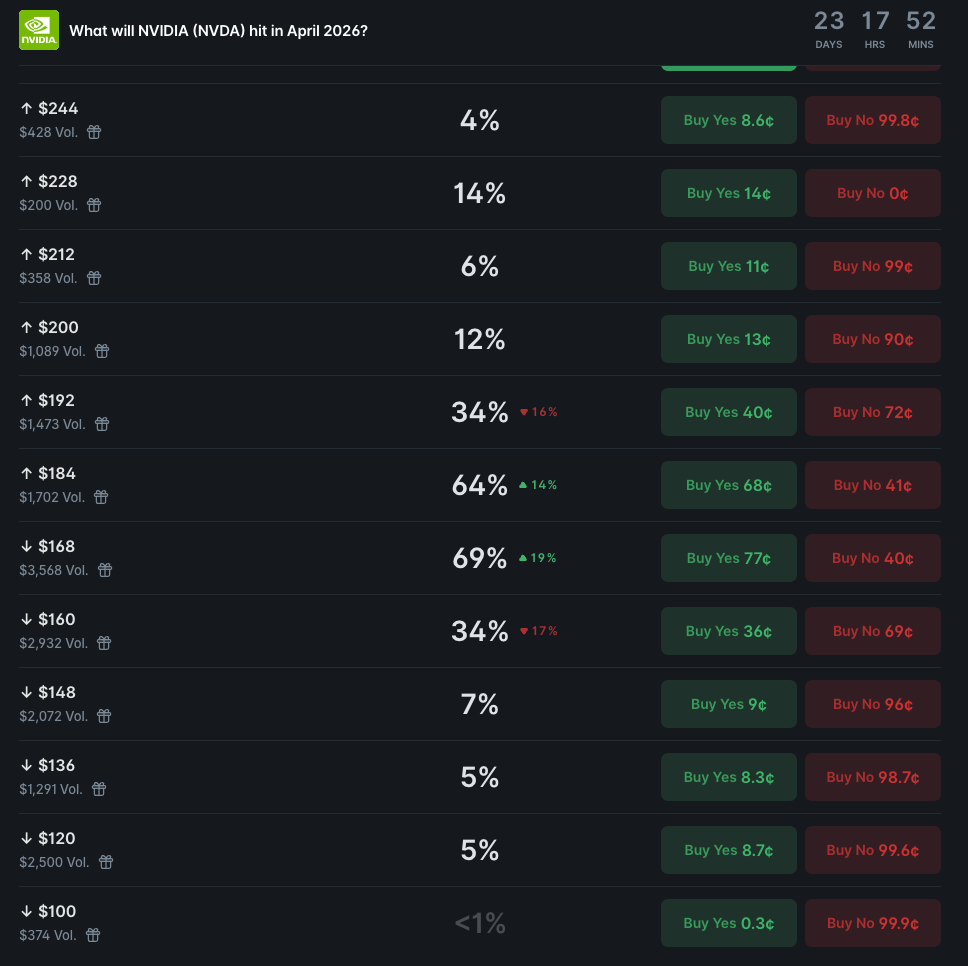Click the NVIDIA logo icon in the header
Viewport: 968px width, 966px height.
tap(38, 30)
